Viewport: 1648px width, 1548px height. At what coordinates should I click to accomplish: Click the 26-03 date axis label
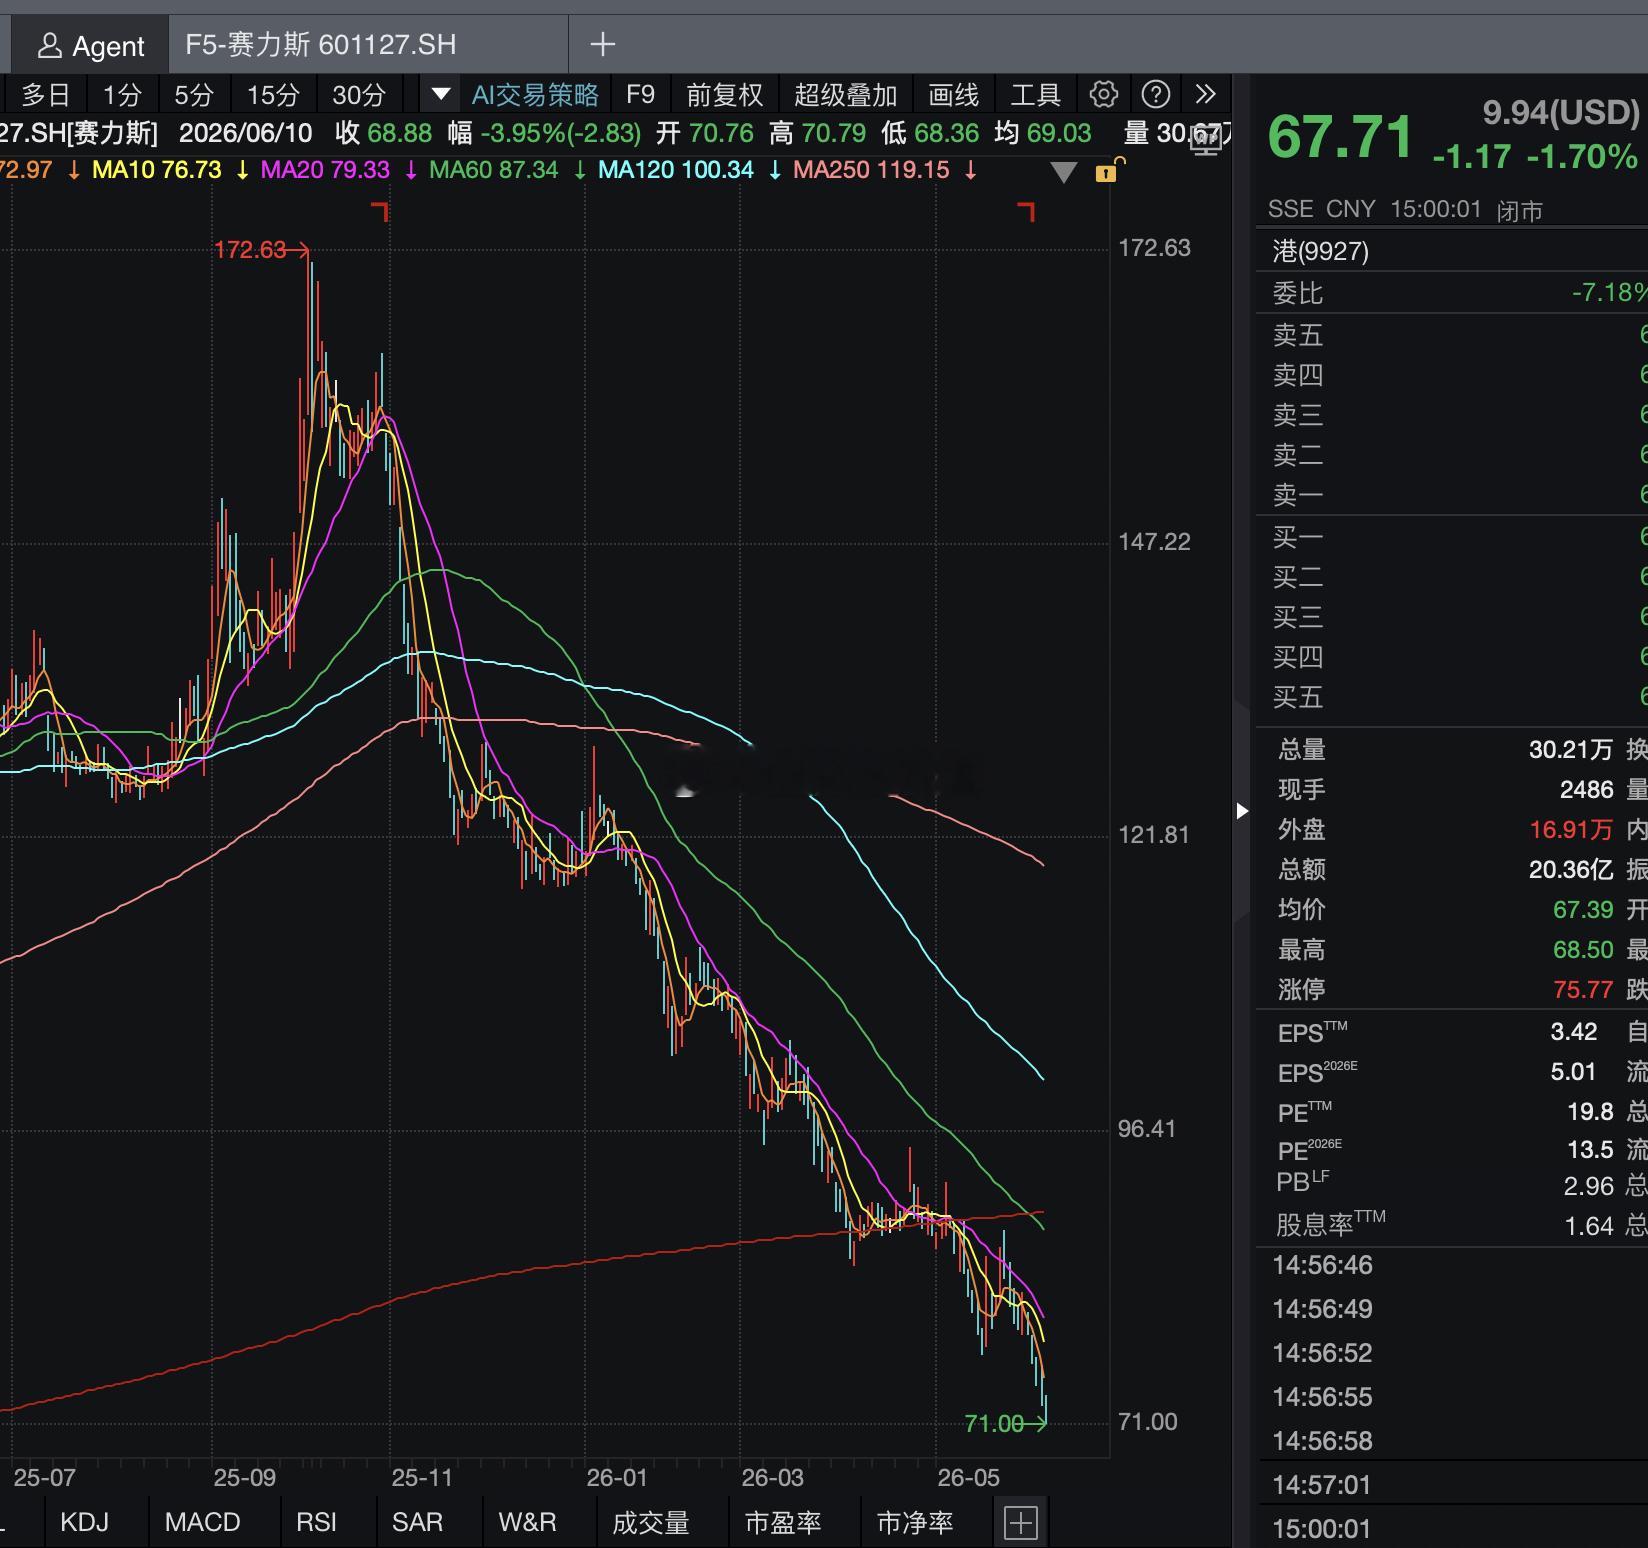(773, 1478)
